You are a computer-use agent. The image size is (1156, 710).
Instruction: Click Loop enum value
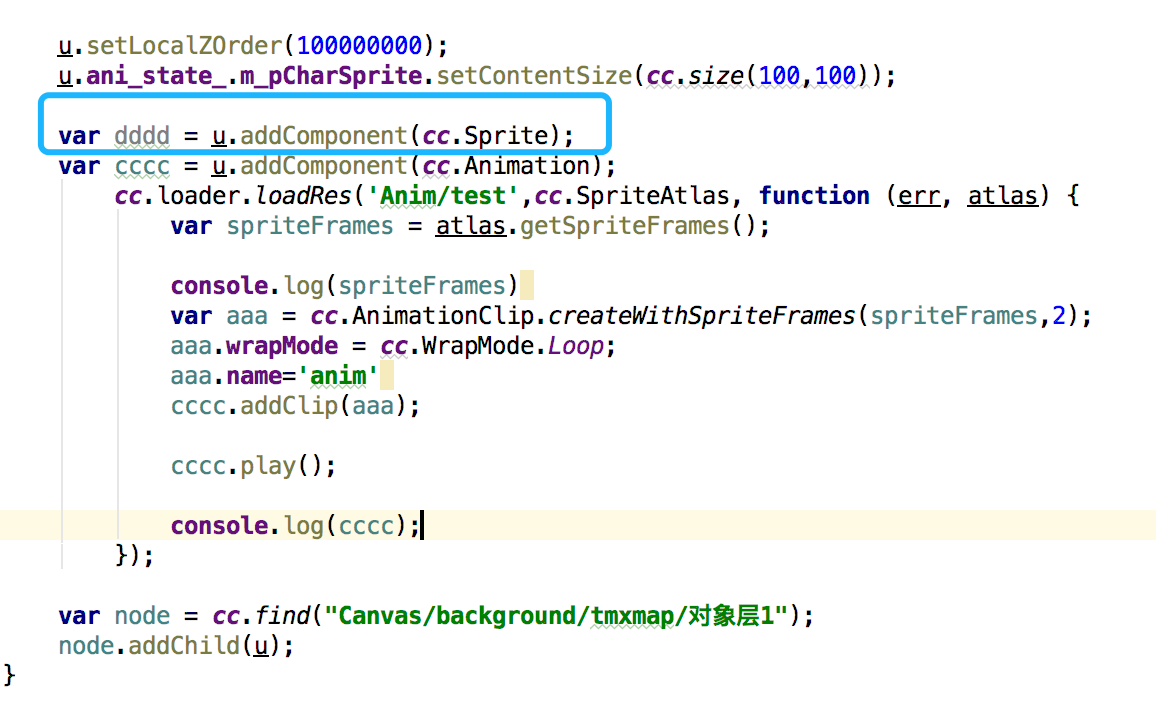click(576, 346)
